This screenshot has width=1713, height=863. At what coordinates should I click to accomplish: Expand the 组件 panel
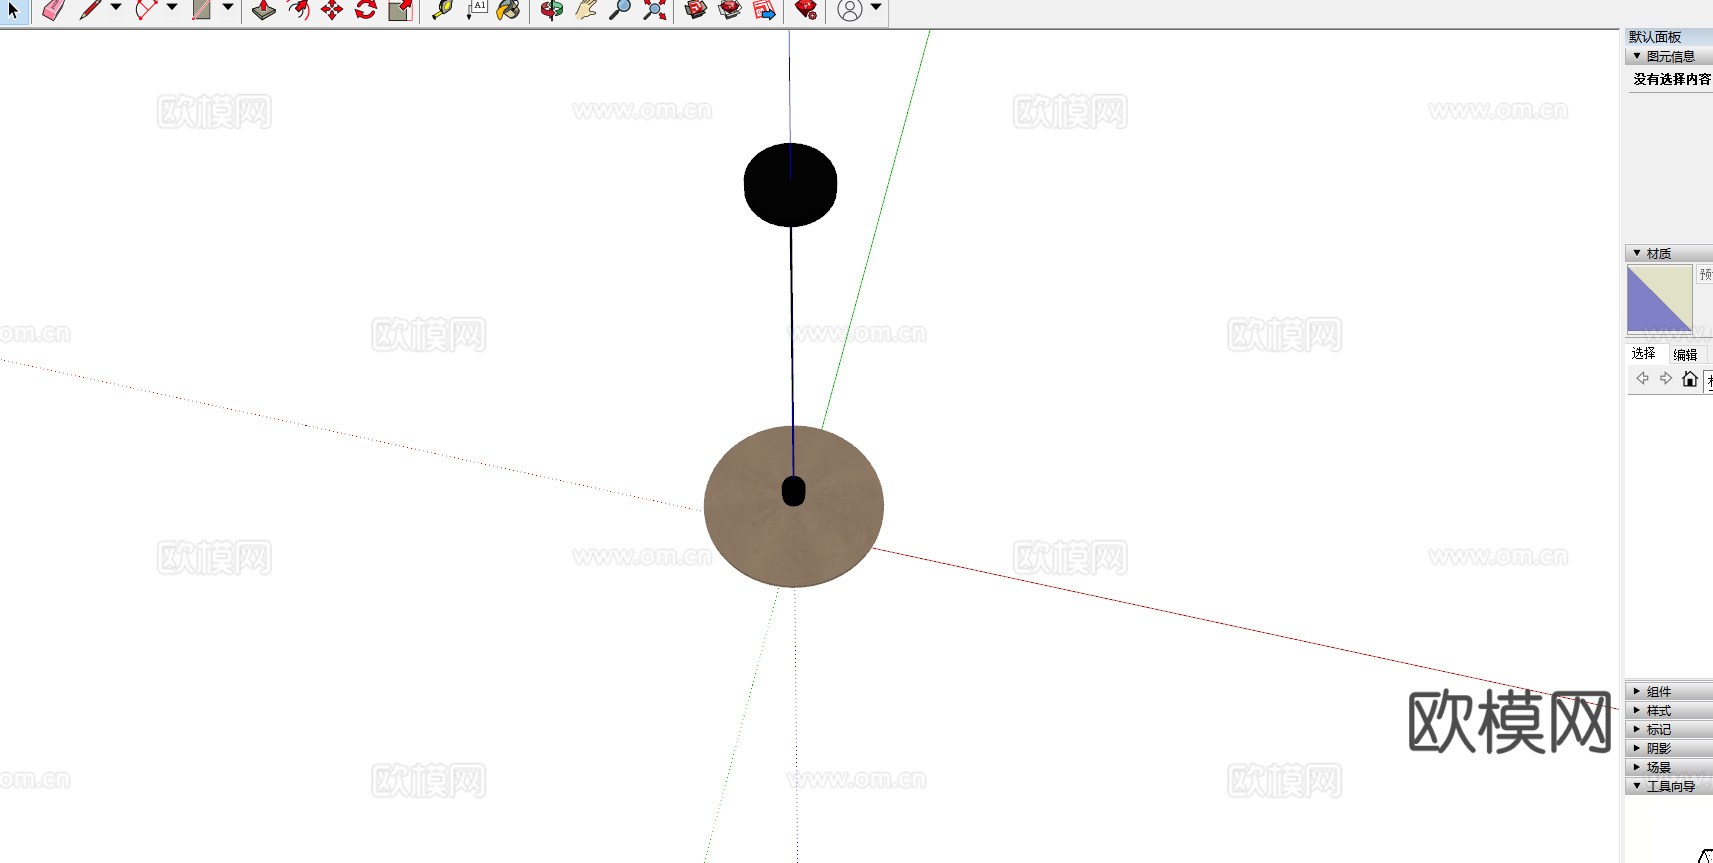(1658, 691)
